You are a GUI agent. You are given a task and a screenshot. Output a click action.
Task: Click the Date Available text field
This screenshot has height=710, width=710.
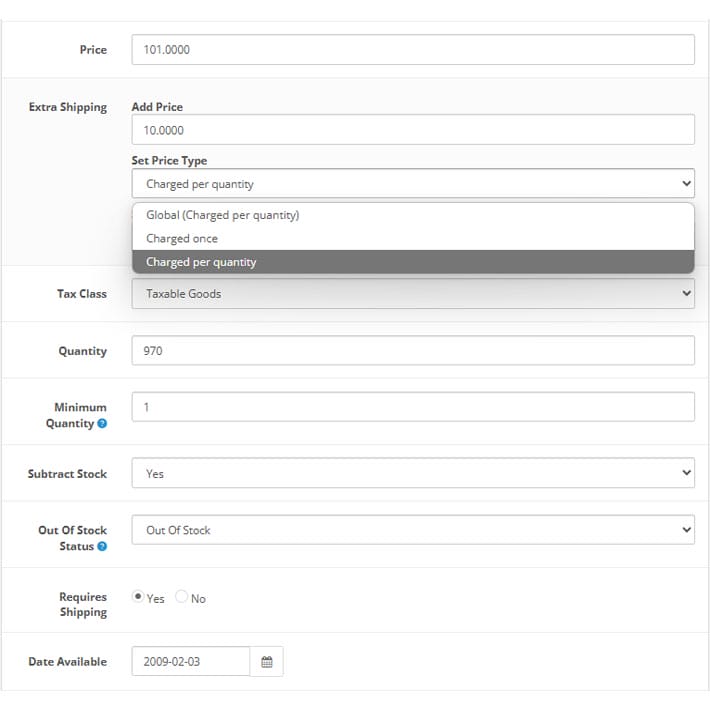[191, 661]
